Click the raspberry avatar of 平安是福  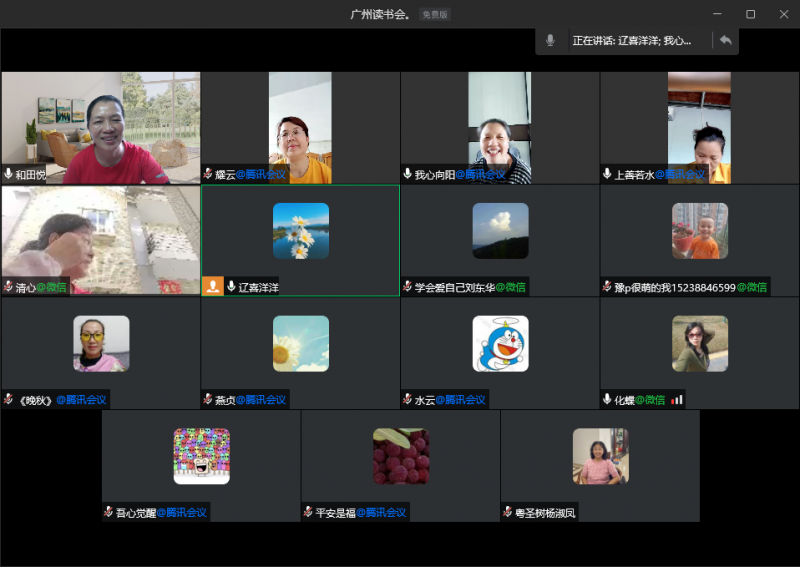click(400, 456)
